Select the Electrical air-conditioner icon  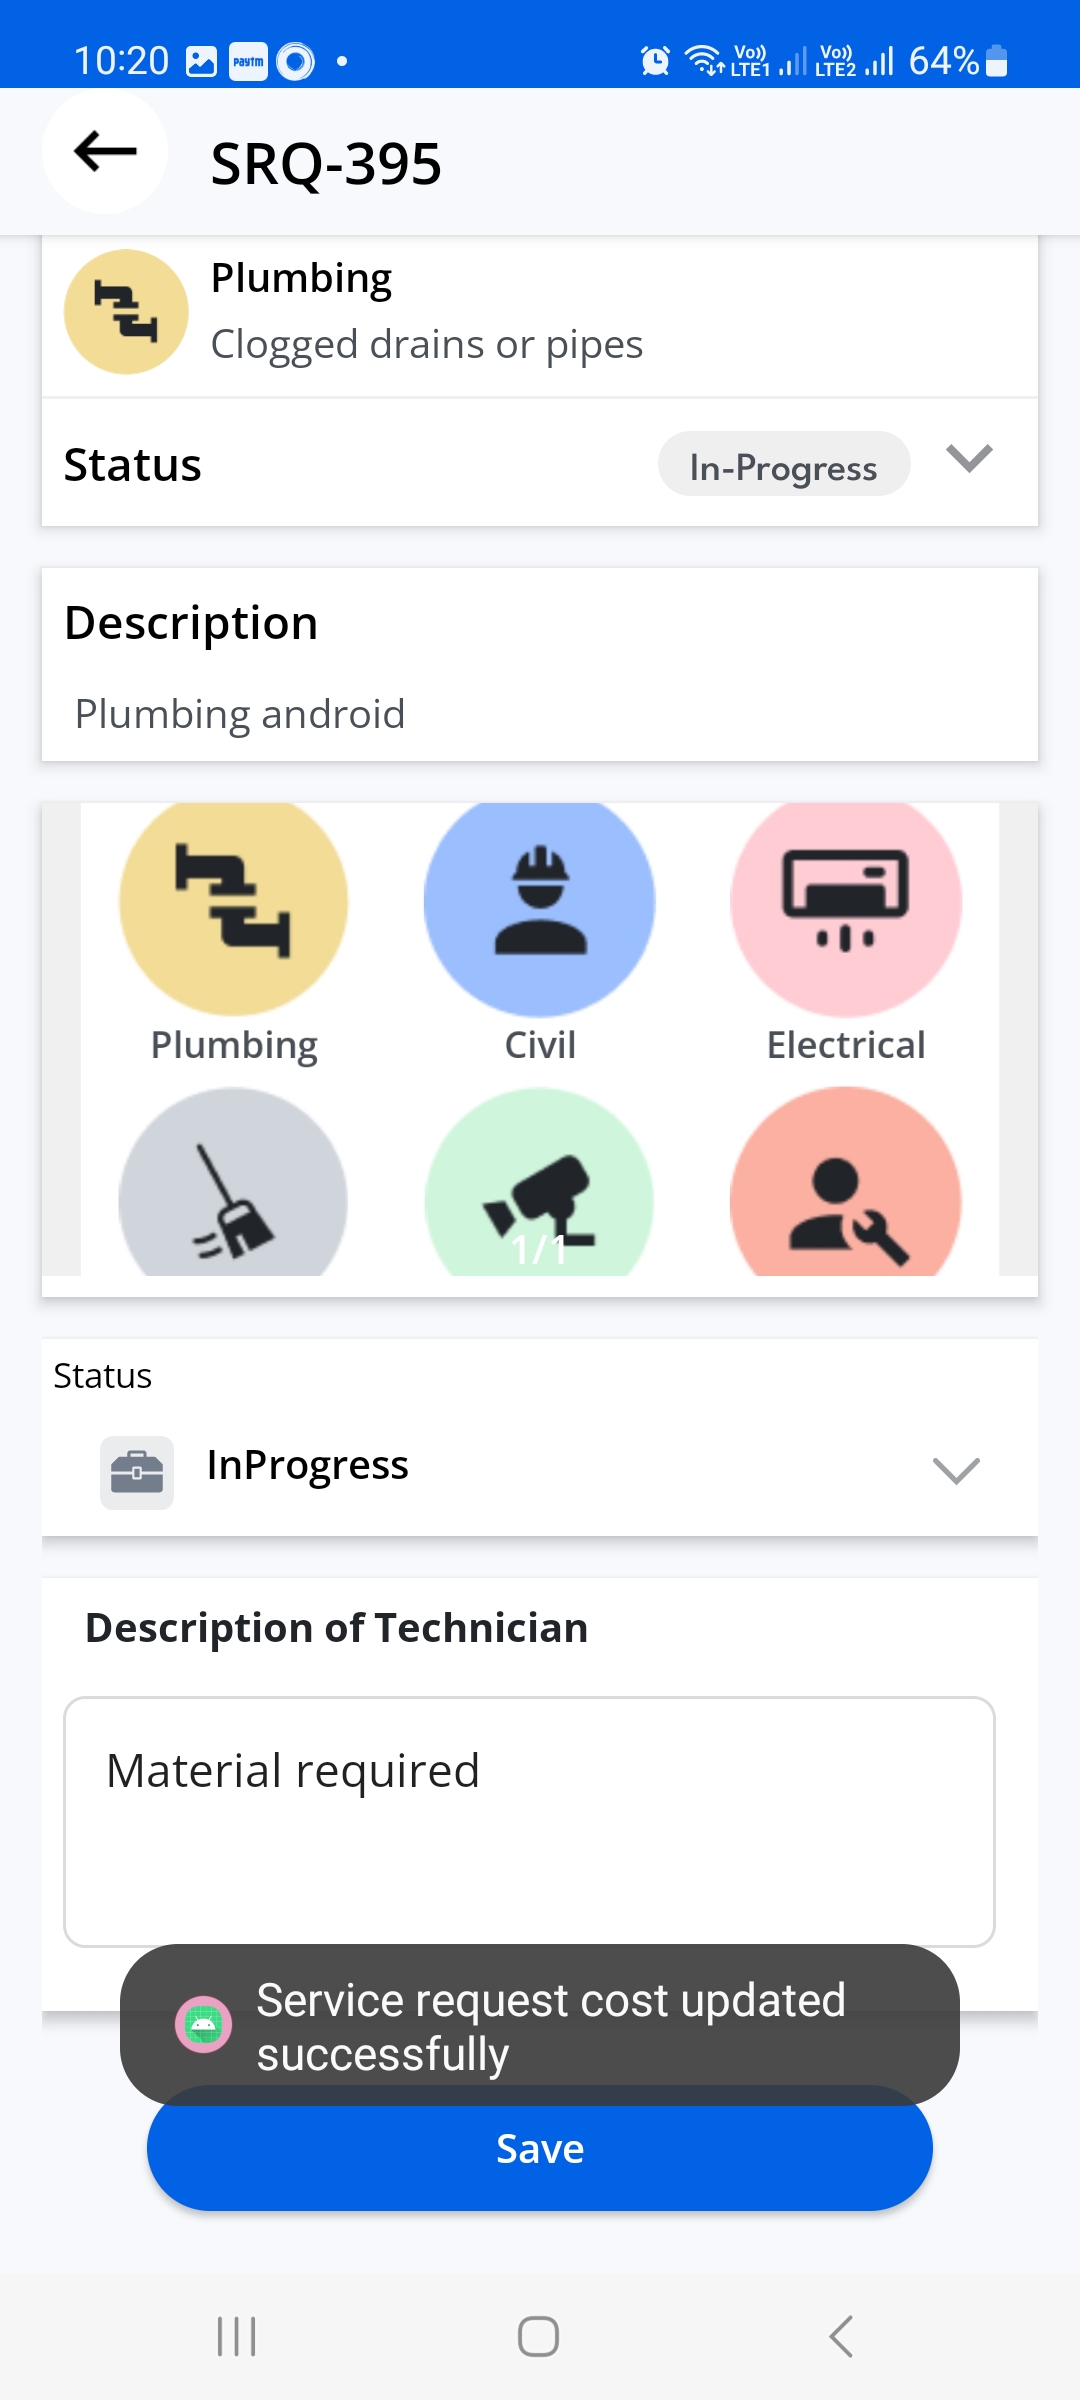[846, 907]
